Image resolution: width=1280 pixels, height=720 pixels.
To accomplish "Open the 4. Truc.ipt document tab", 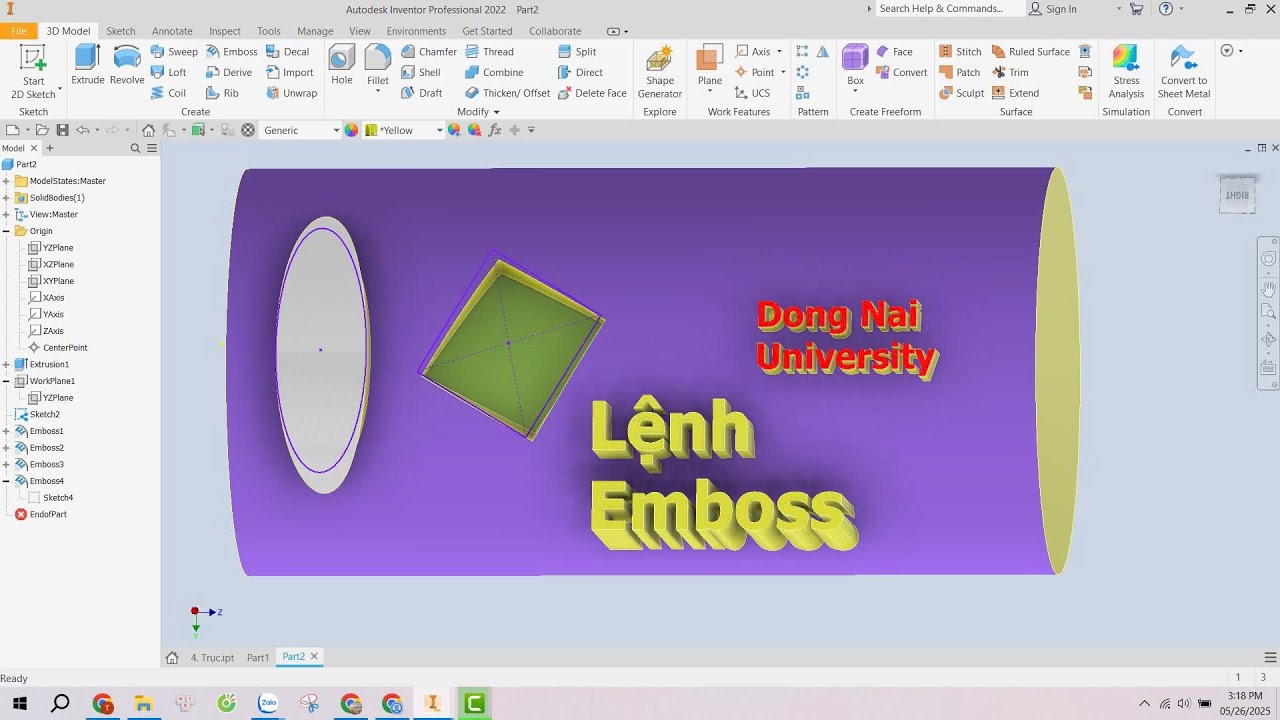I will pos(212,658).
